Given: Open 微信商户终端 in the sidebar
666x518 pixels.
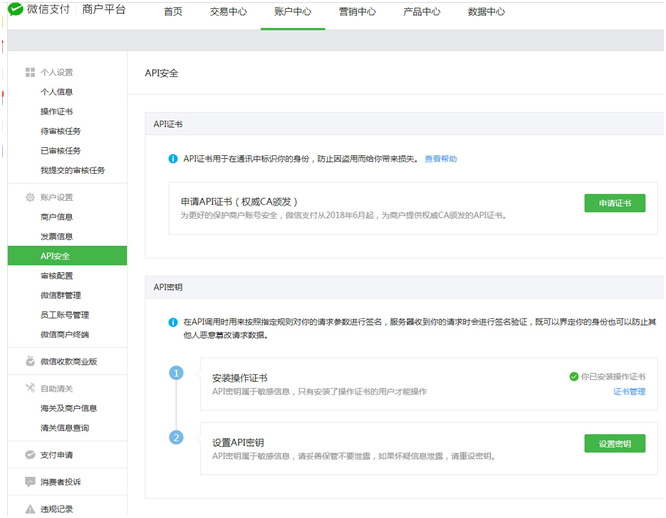Looking at the screenshot, I should [x=65, y=334].
